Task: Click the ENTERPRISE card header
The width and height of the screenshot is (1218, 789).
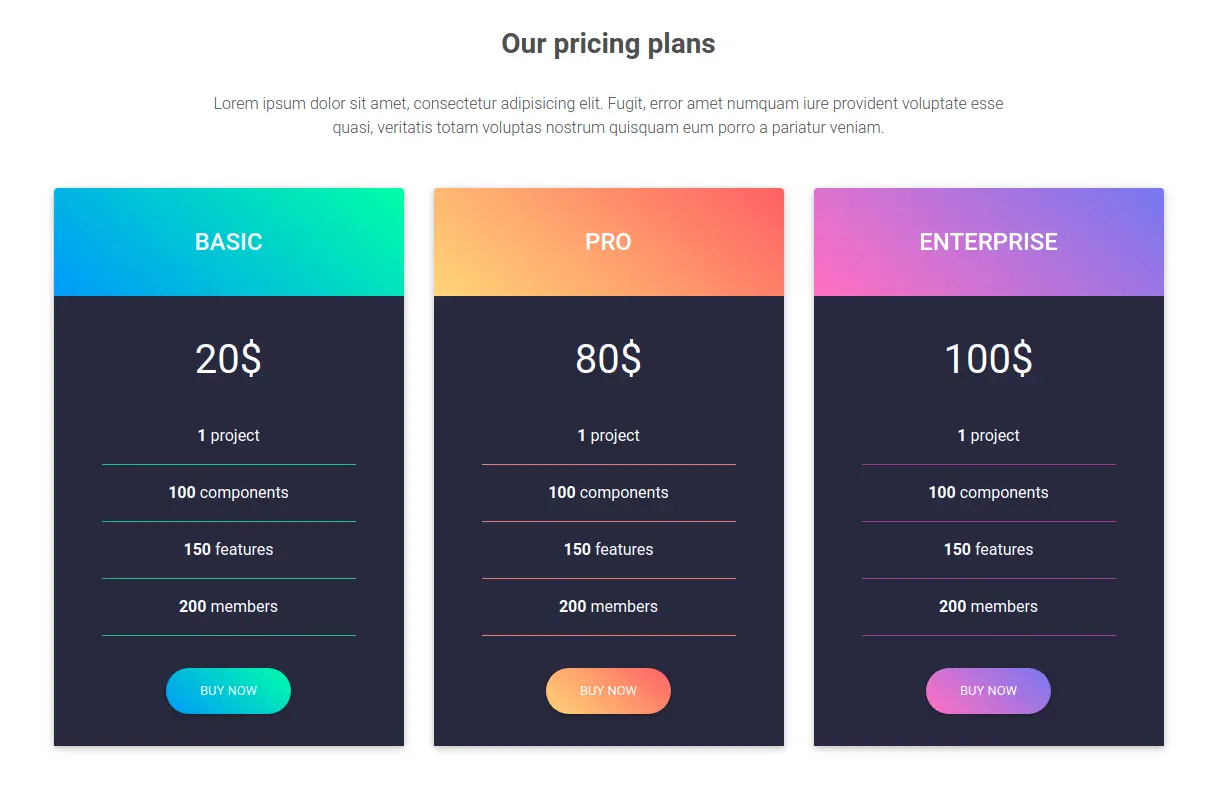Action: [988, 242]
